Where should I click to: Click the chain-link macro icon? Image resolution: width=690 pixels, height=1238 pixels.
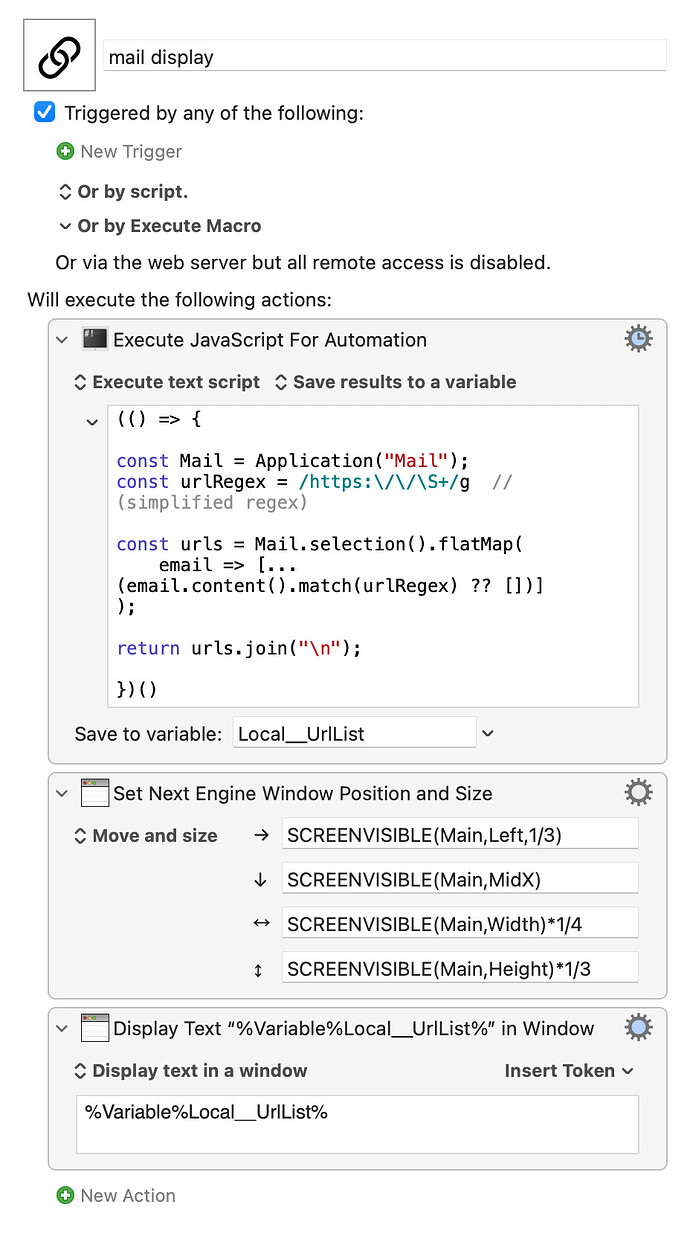[59, 55]
